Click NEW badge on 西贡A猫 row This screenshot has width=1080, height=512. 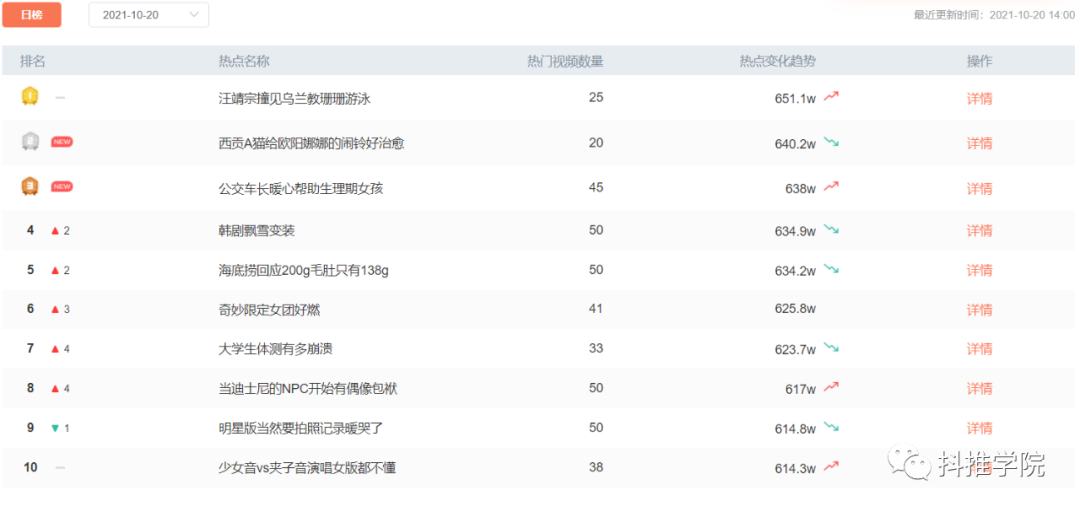tap(62, 142)
